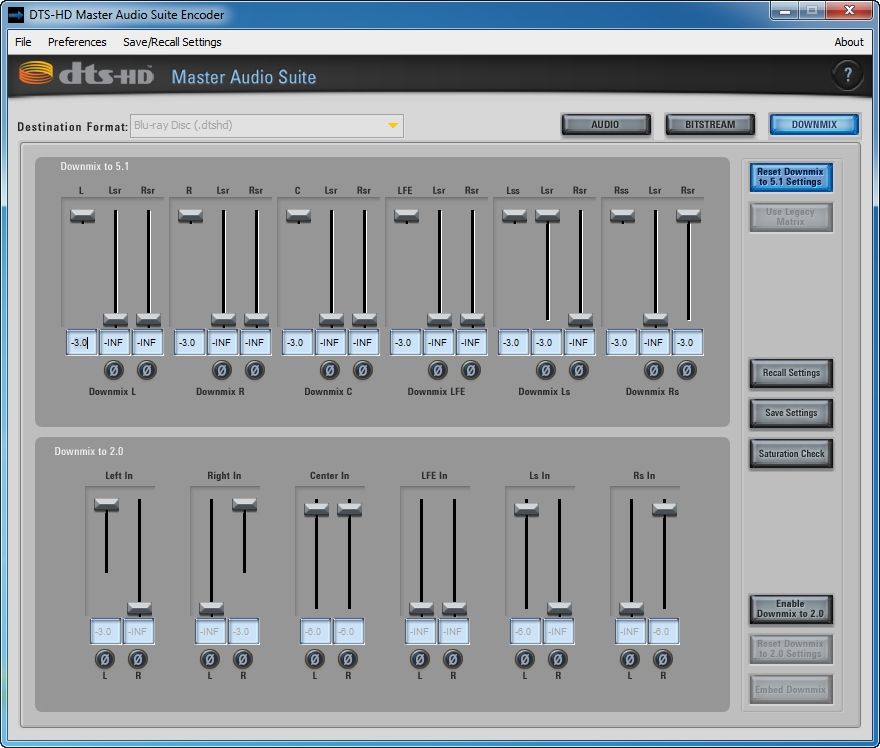Click the Rsr gain field in Downmix Rs
The height and width of the screenshot is (748, 880).
pos(687,342)
